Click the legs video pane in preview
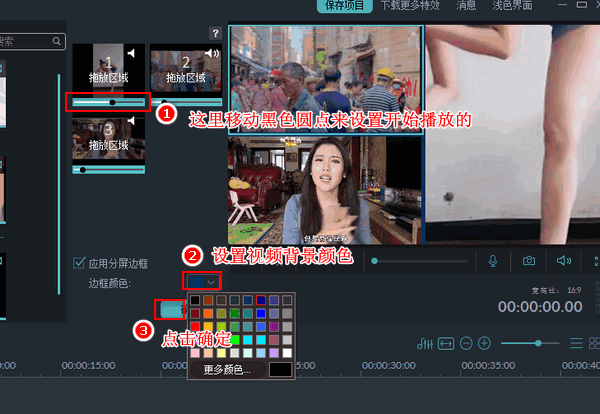The image size is (600, 414). tap(513, 135)
